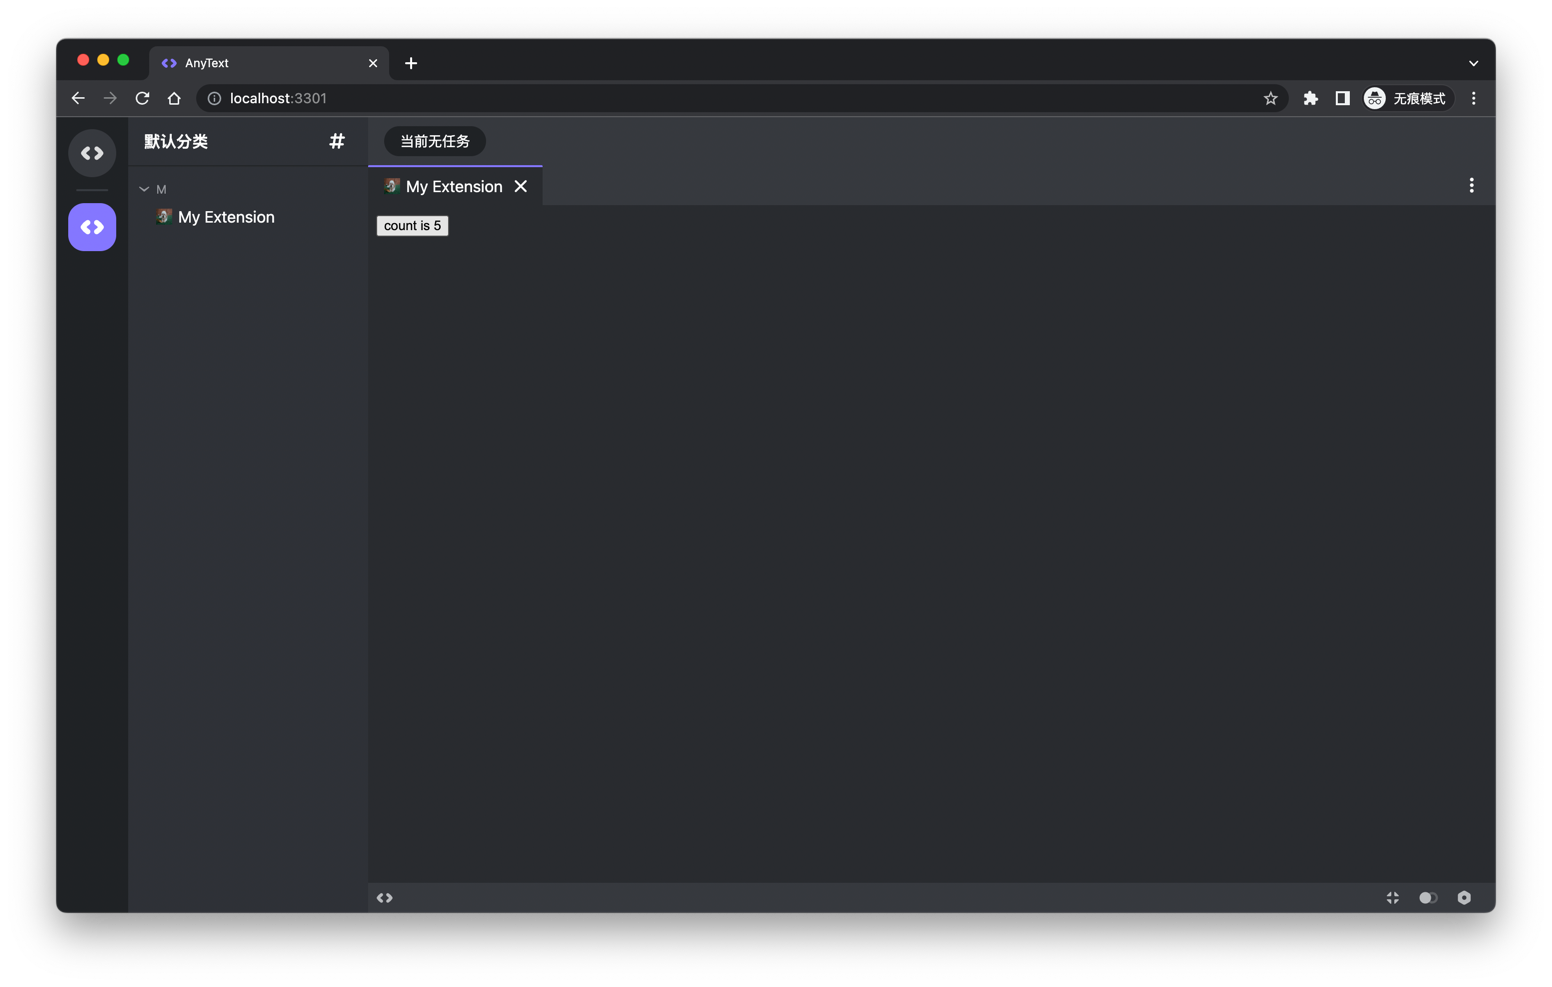The height and width of the screenshot is (987, 1552).
Task: Select the AnyText browser tab
Action: coord(269,63)
